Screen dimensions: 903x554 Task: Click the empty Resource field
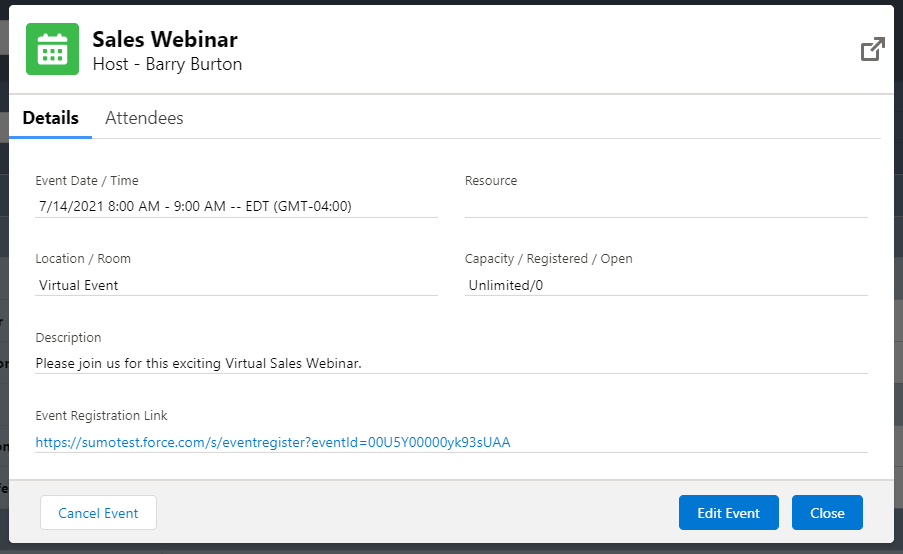665,206
